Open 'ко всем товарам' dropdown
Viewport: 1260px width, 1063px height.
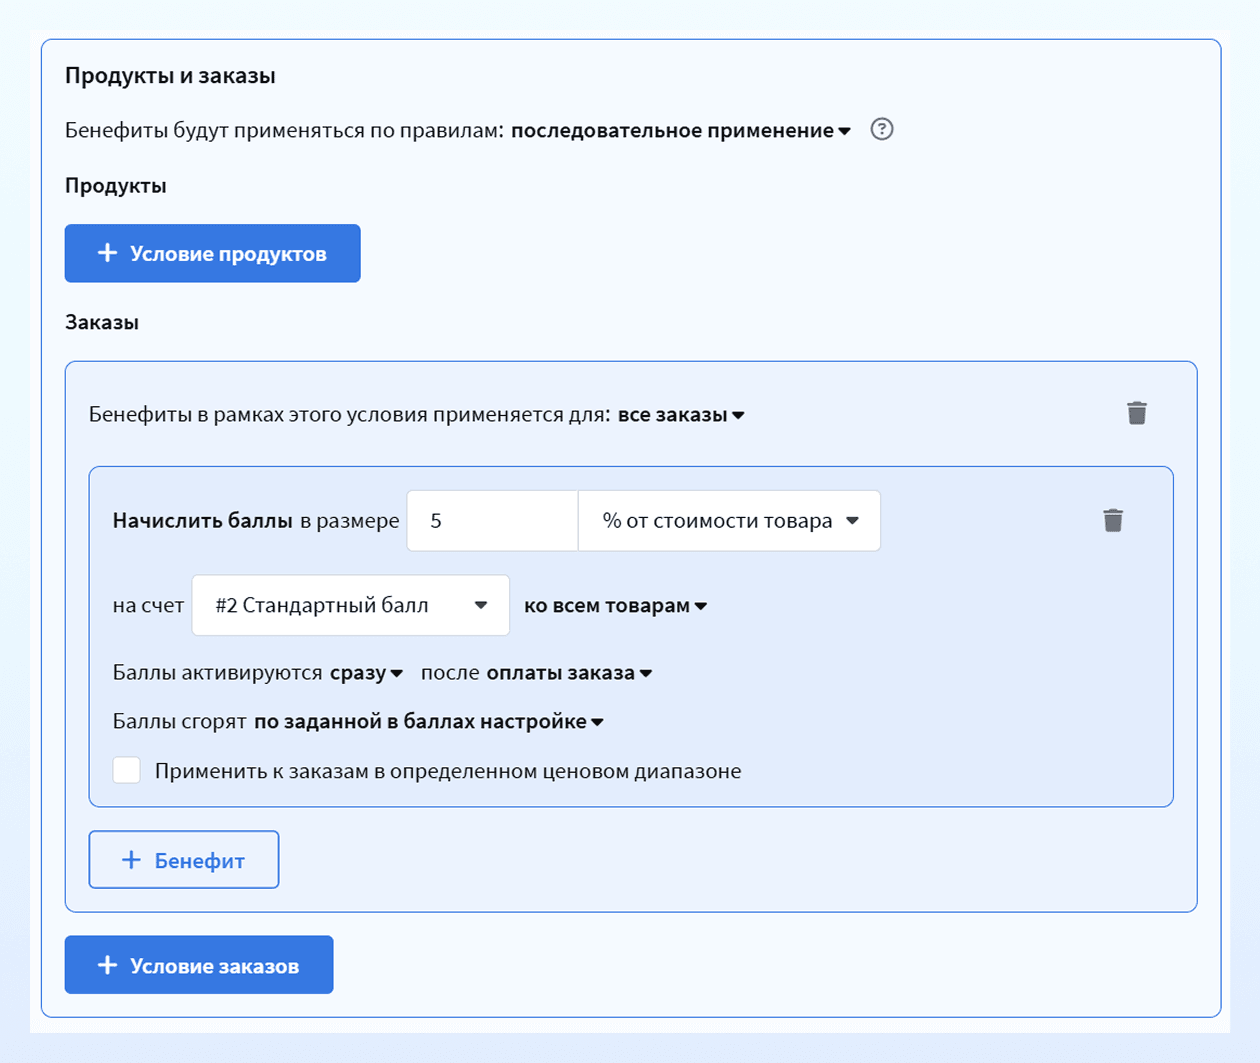click(x=616, y=606)
